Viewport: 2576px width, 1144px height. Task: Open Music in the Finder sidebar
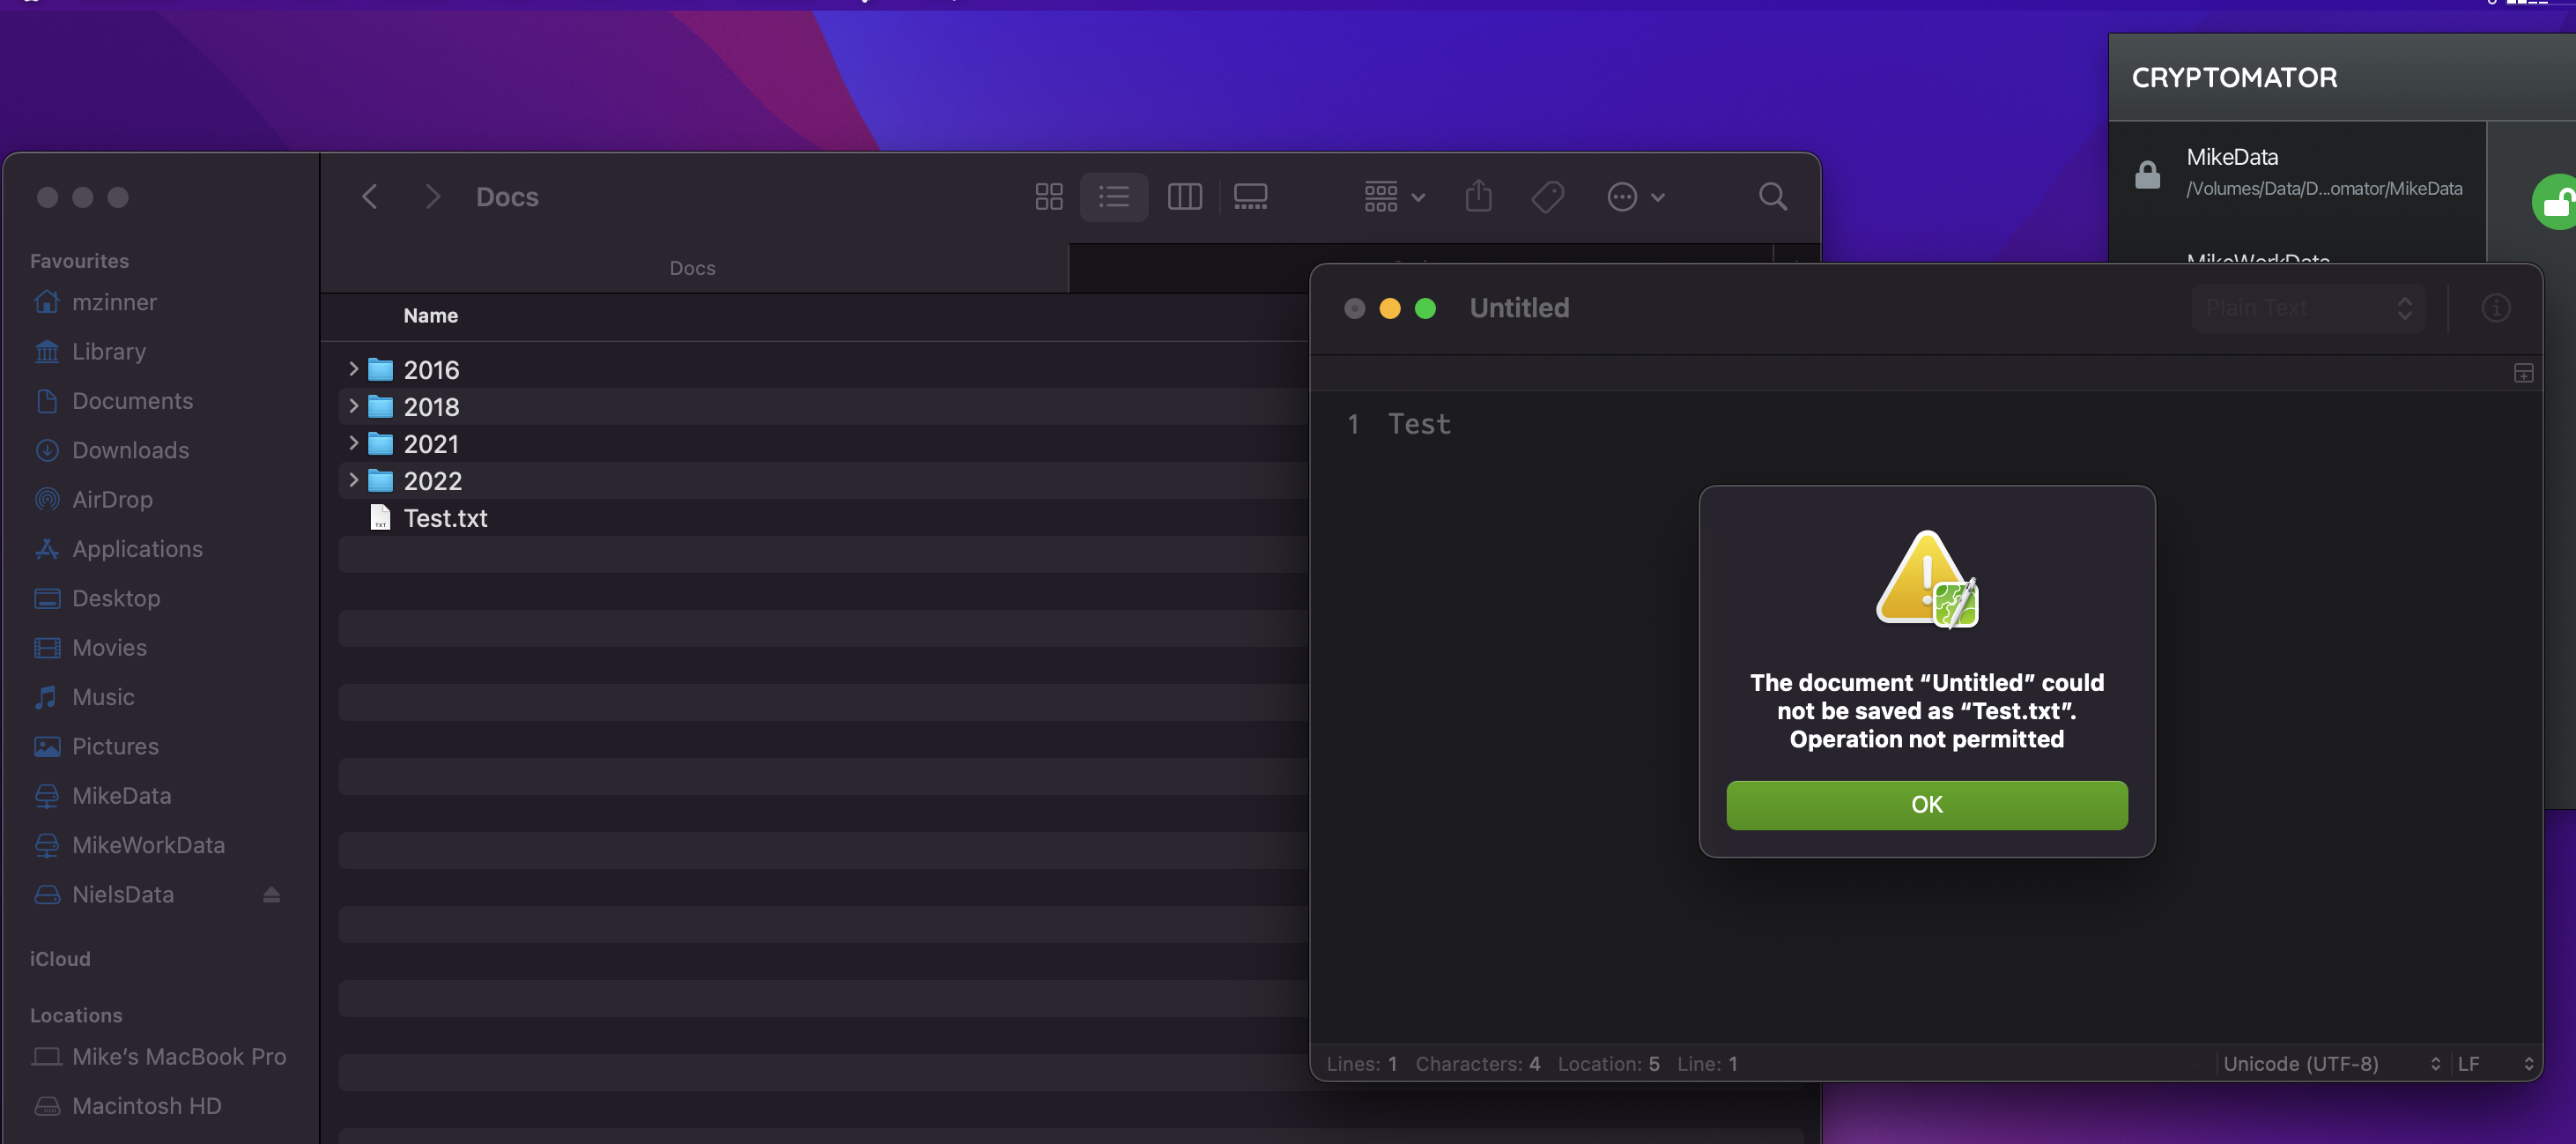(103, 697)
